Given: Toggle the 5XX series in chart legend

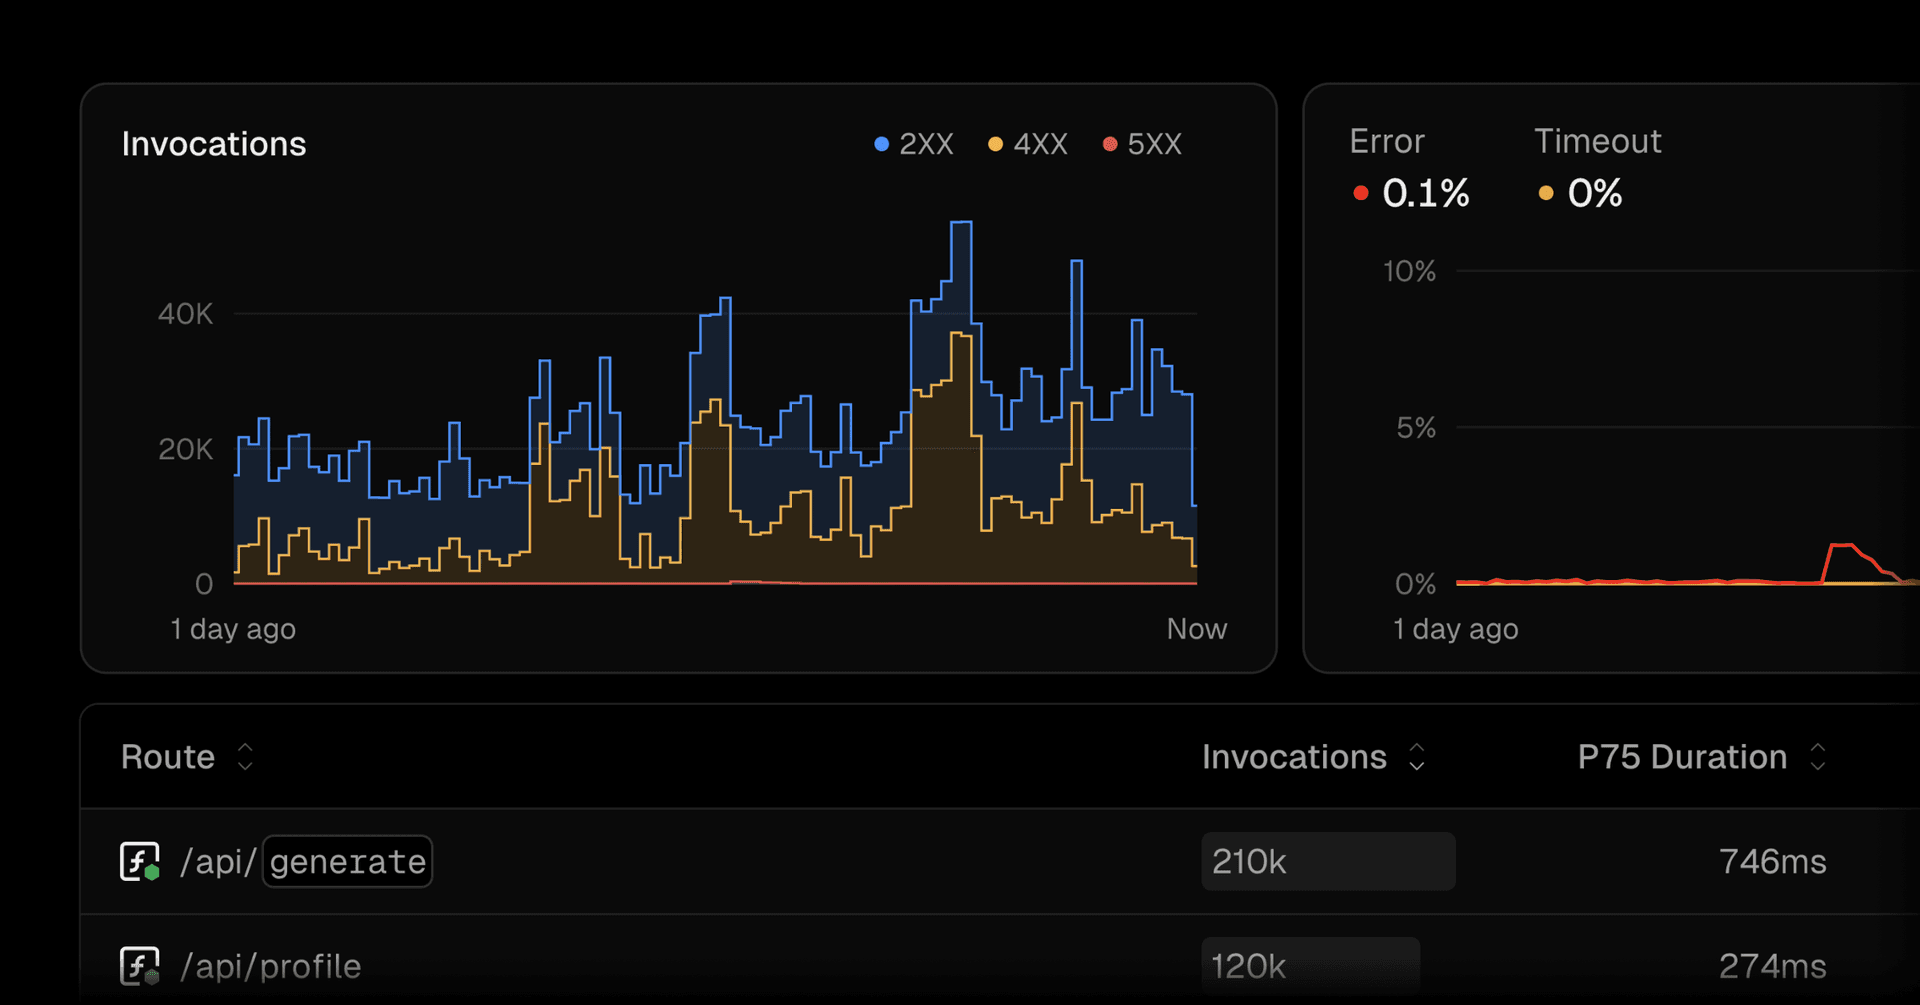Looking at the screenshot, I should pyautogui.click(x=1142, y=144).
